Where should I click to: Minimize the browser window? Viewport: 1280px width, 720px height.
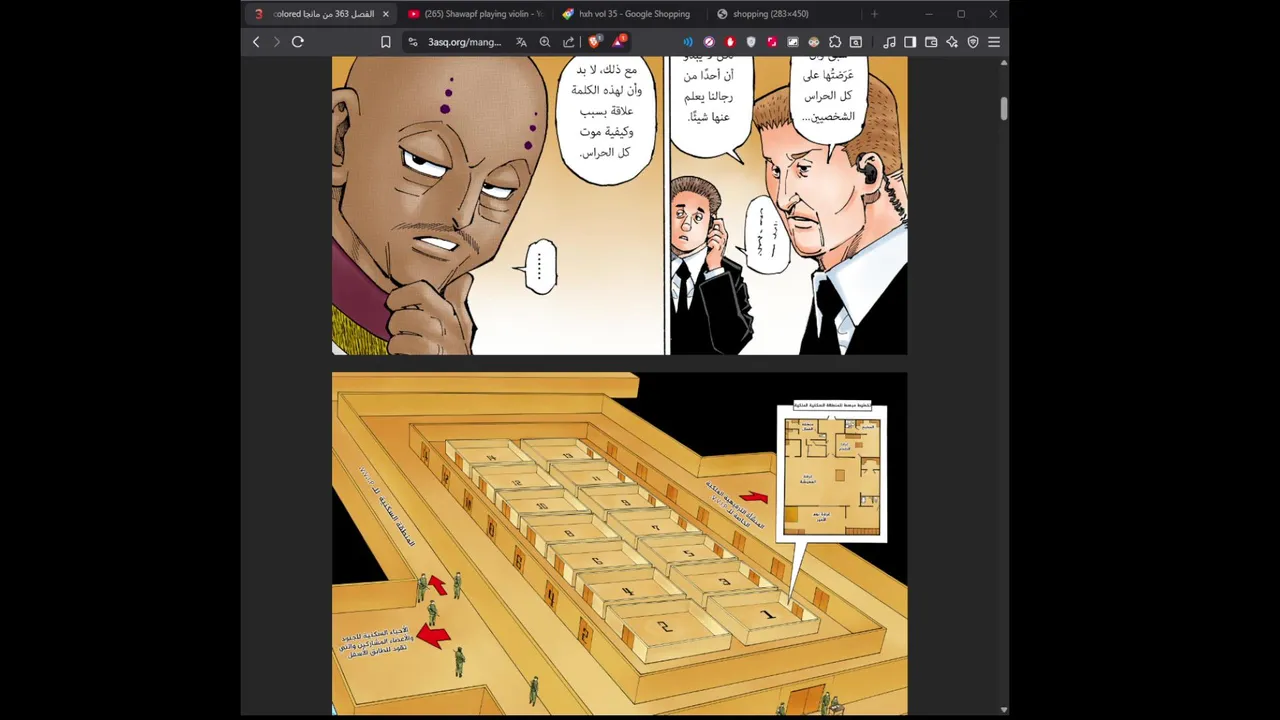[928, 14]
